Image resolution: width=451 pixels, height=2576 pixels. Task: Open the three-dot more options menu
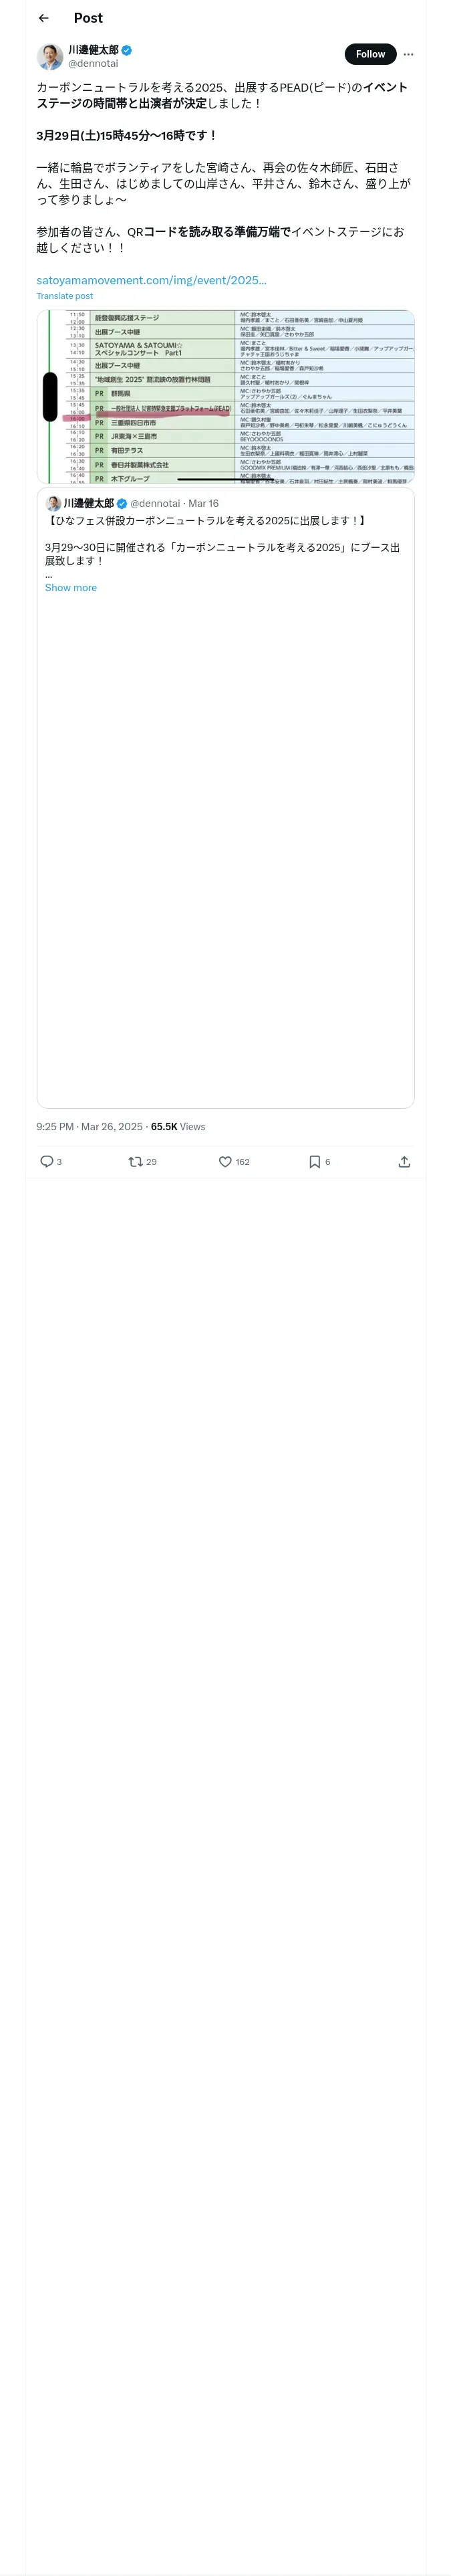coord(408,54)
